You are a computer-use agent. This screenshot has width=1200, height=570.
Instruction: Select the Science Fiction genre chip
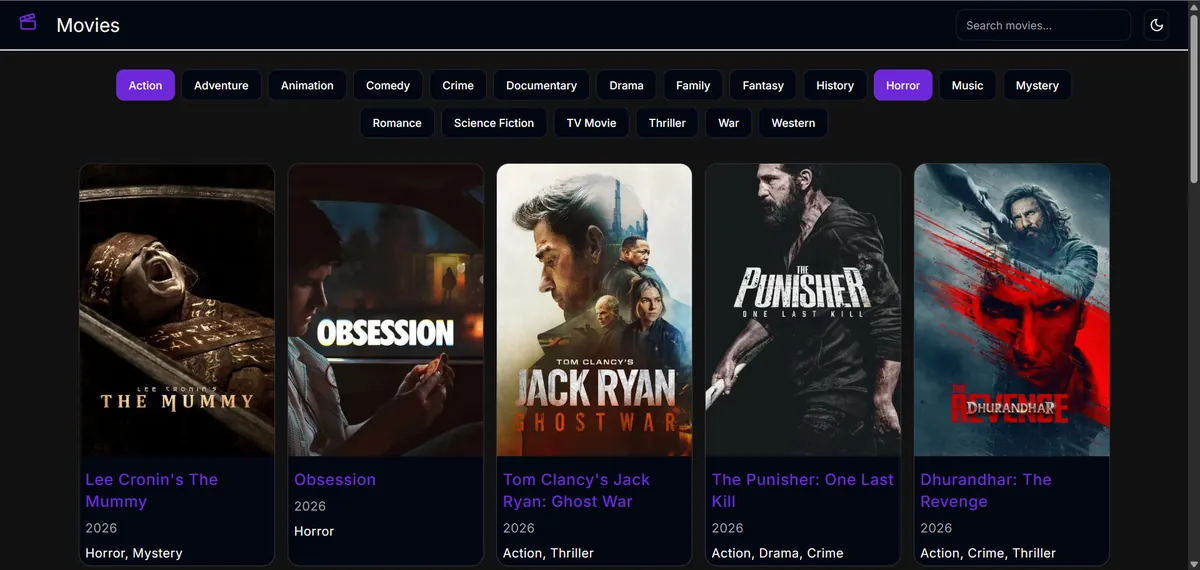(494, 122)
